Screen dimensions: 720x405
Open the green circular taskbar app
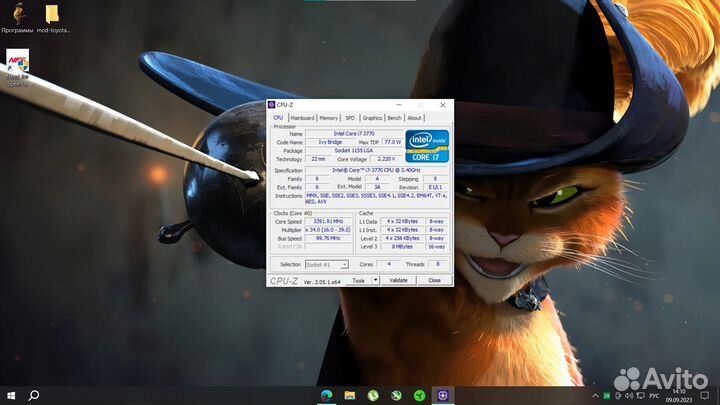click(419, 395)
